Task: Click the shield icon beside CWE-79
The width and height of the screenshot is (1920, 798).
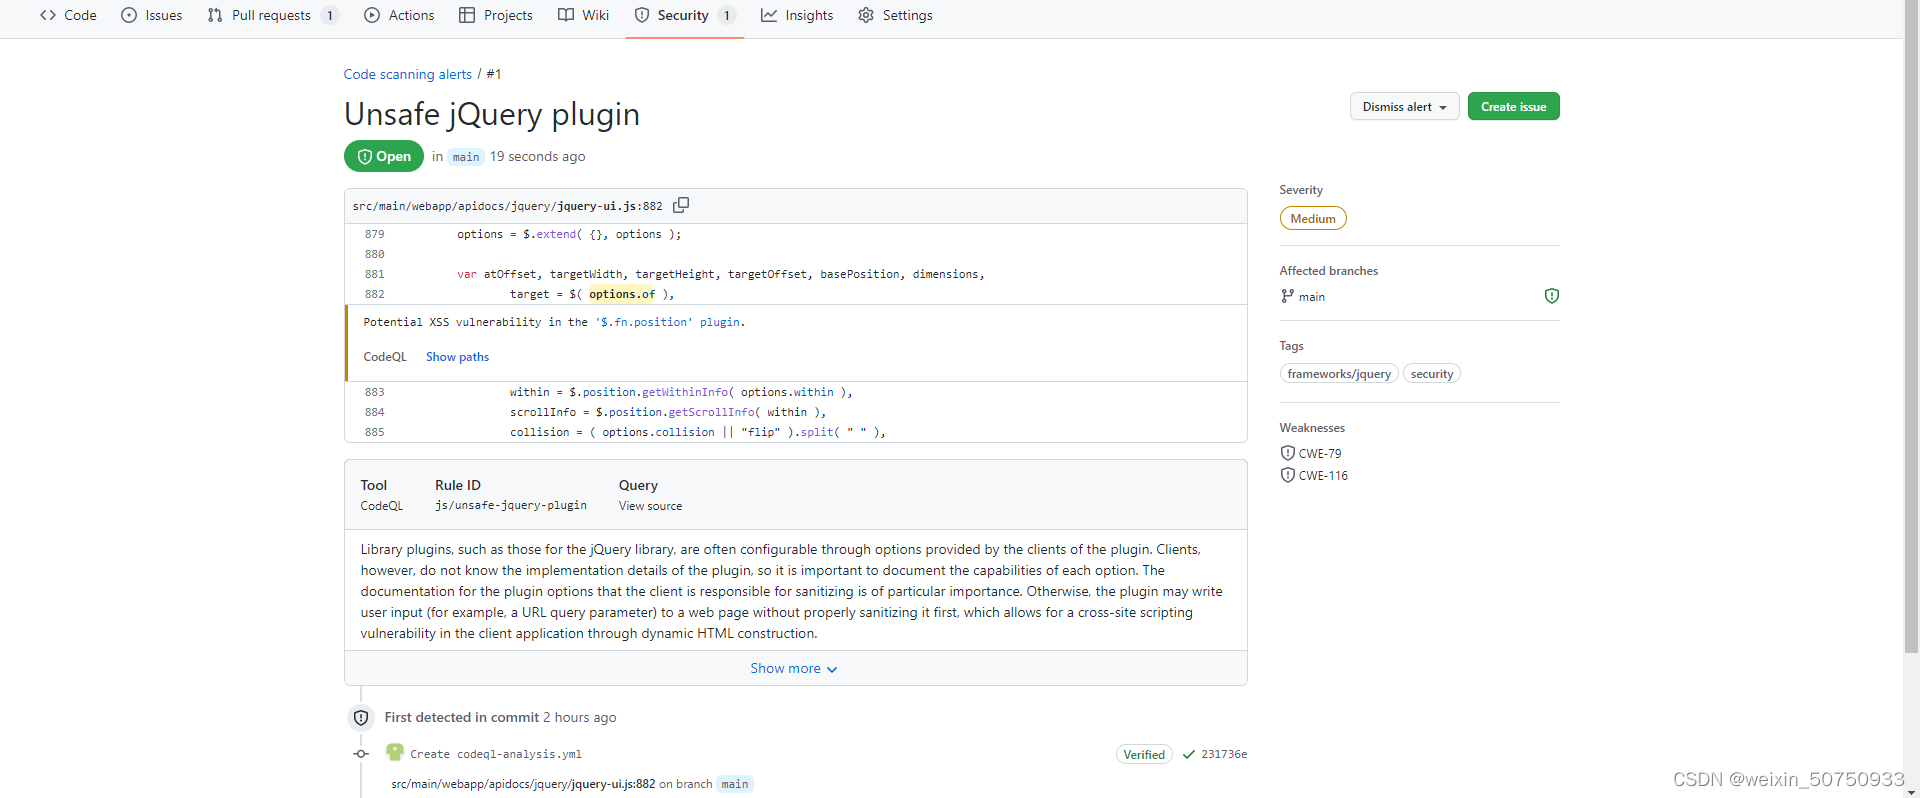Action: tap(1287, 453)
